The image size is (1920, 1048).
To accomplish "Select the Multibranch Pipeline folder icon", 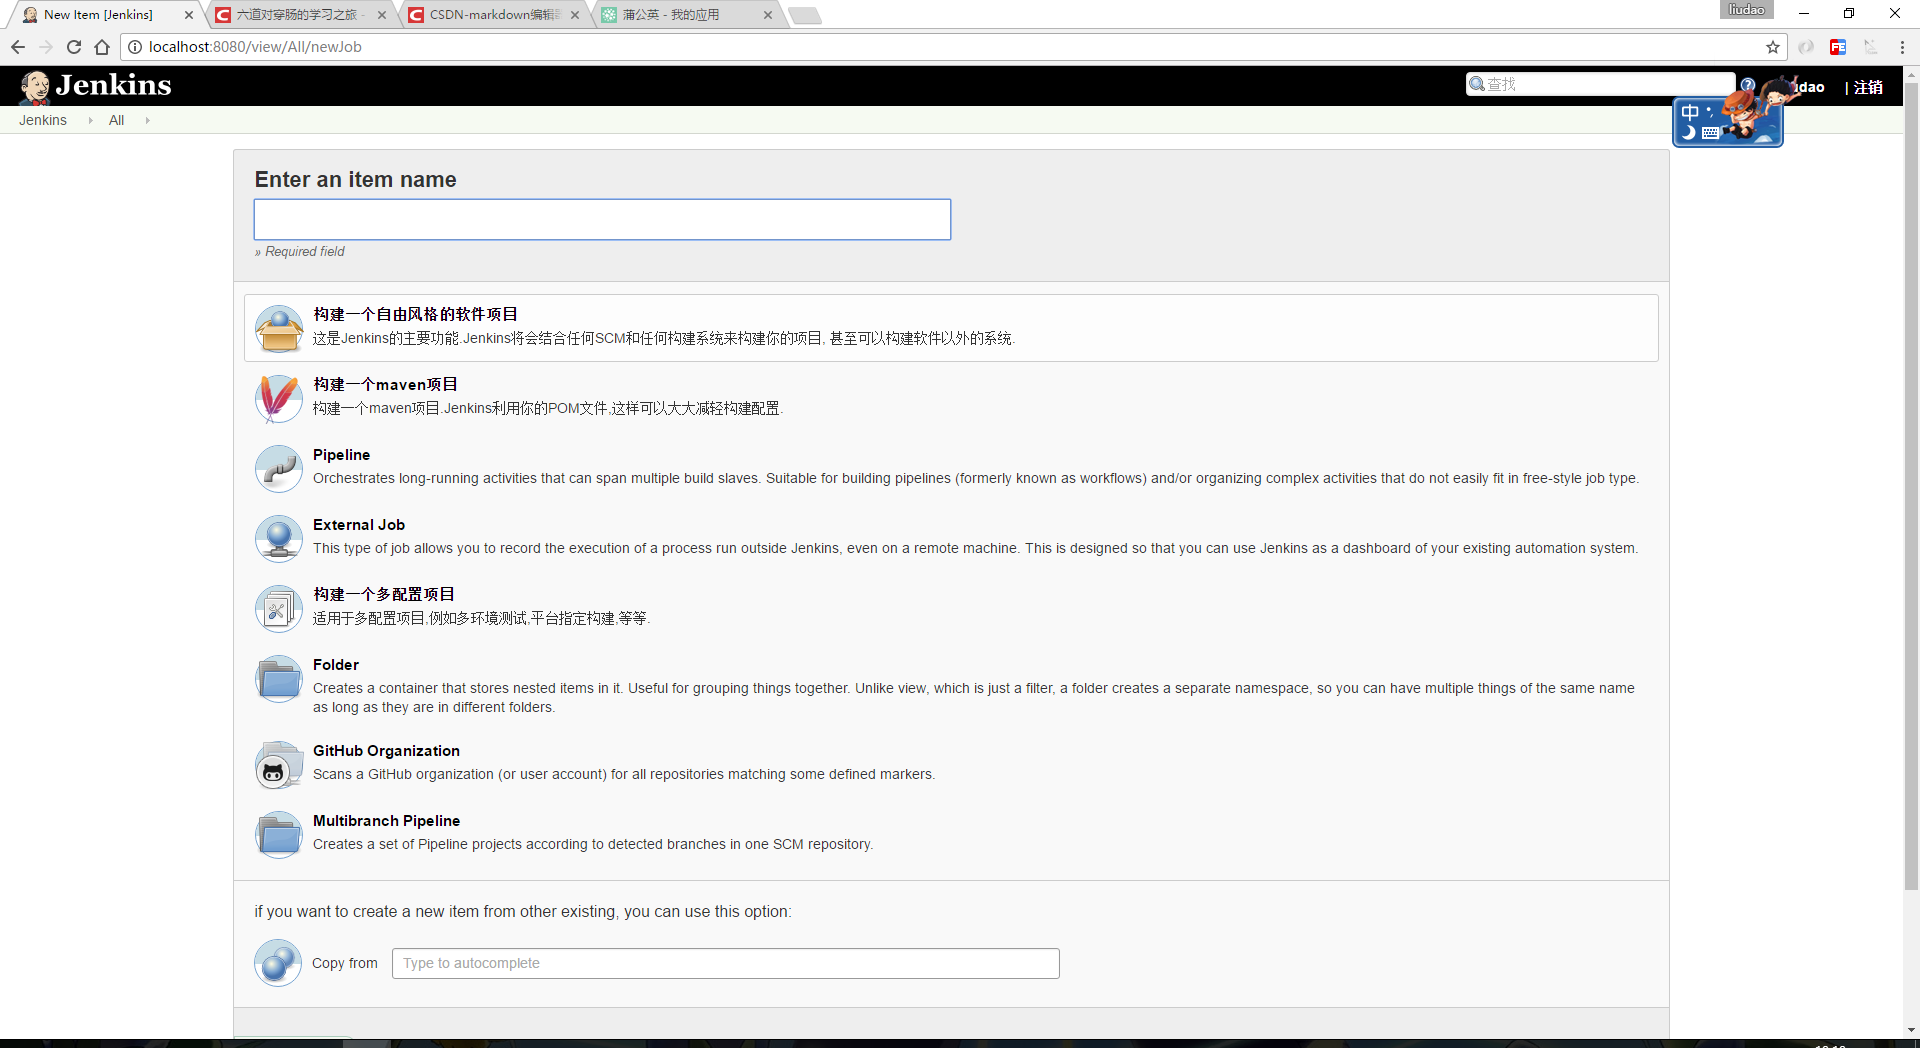I will (x=279, y=835).
